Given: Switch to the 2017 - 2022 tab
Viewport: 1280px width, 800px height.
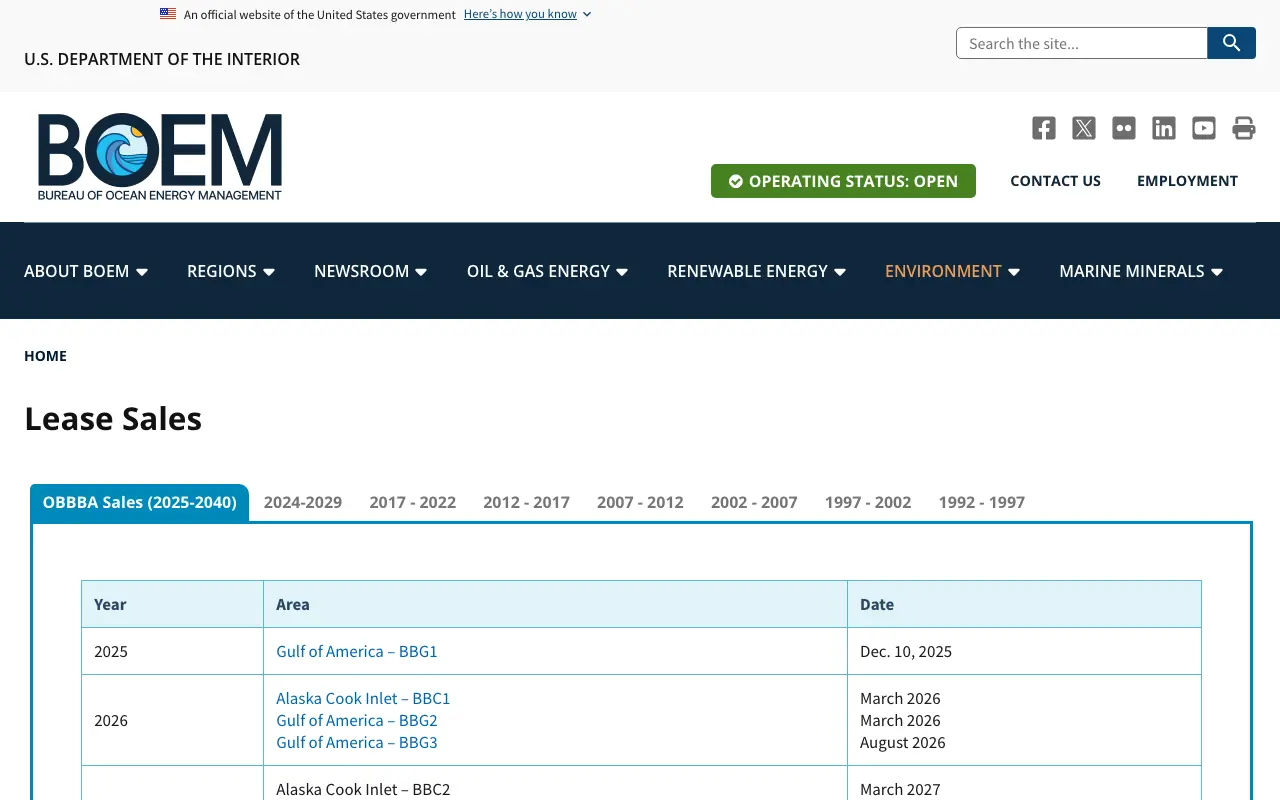Looking at the screenshot, I should (x=413, y=502).
